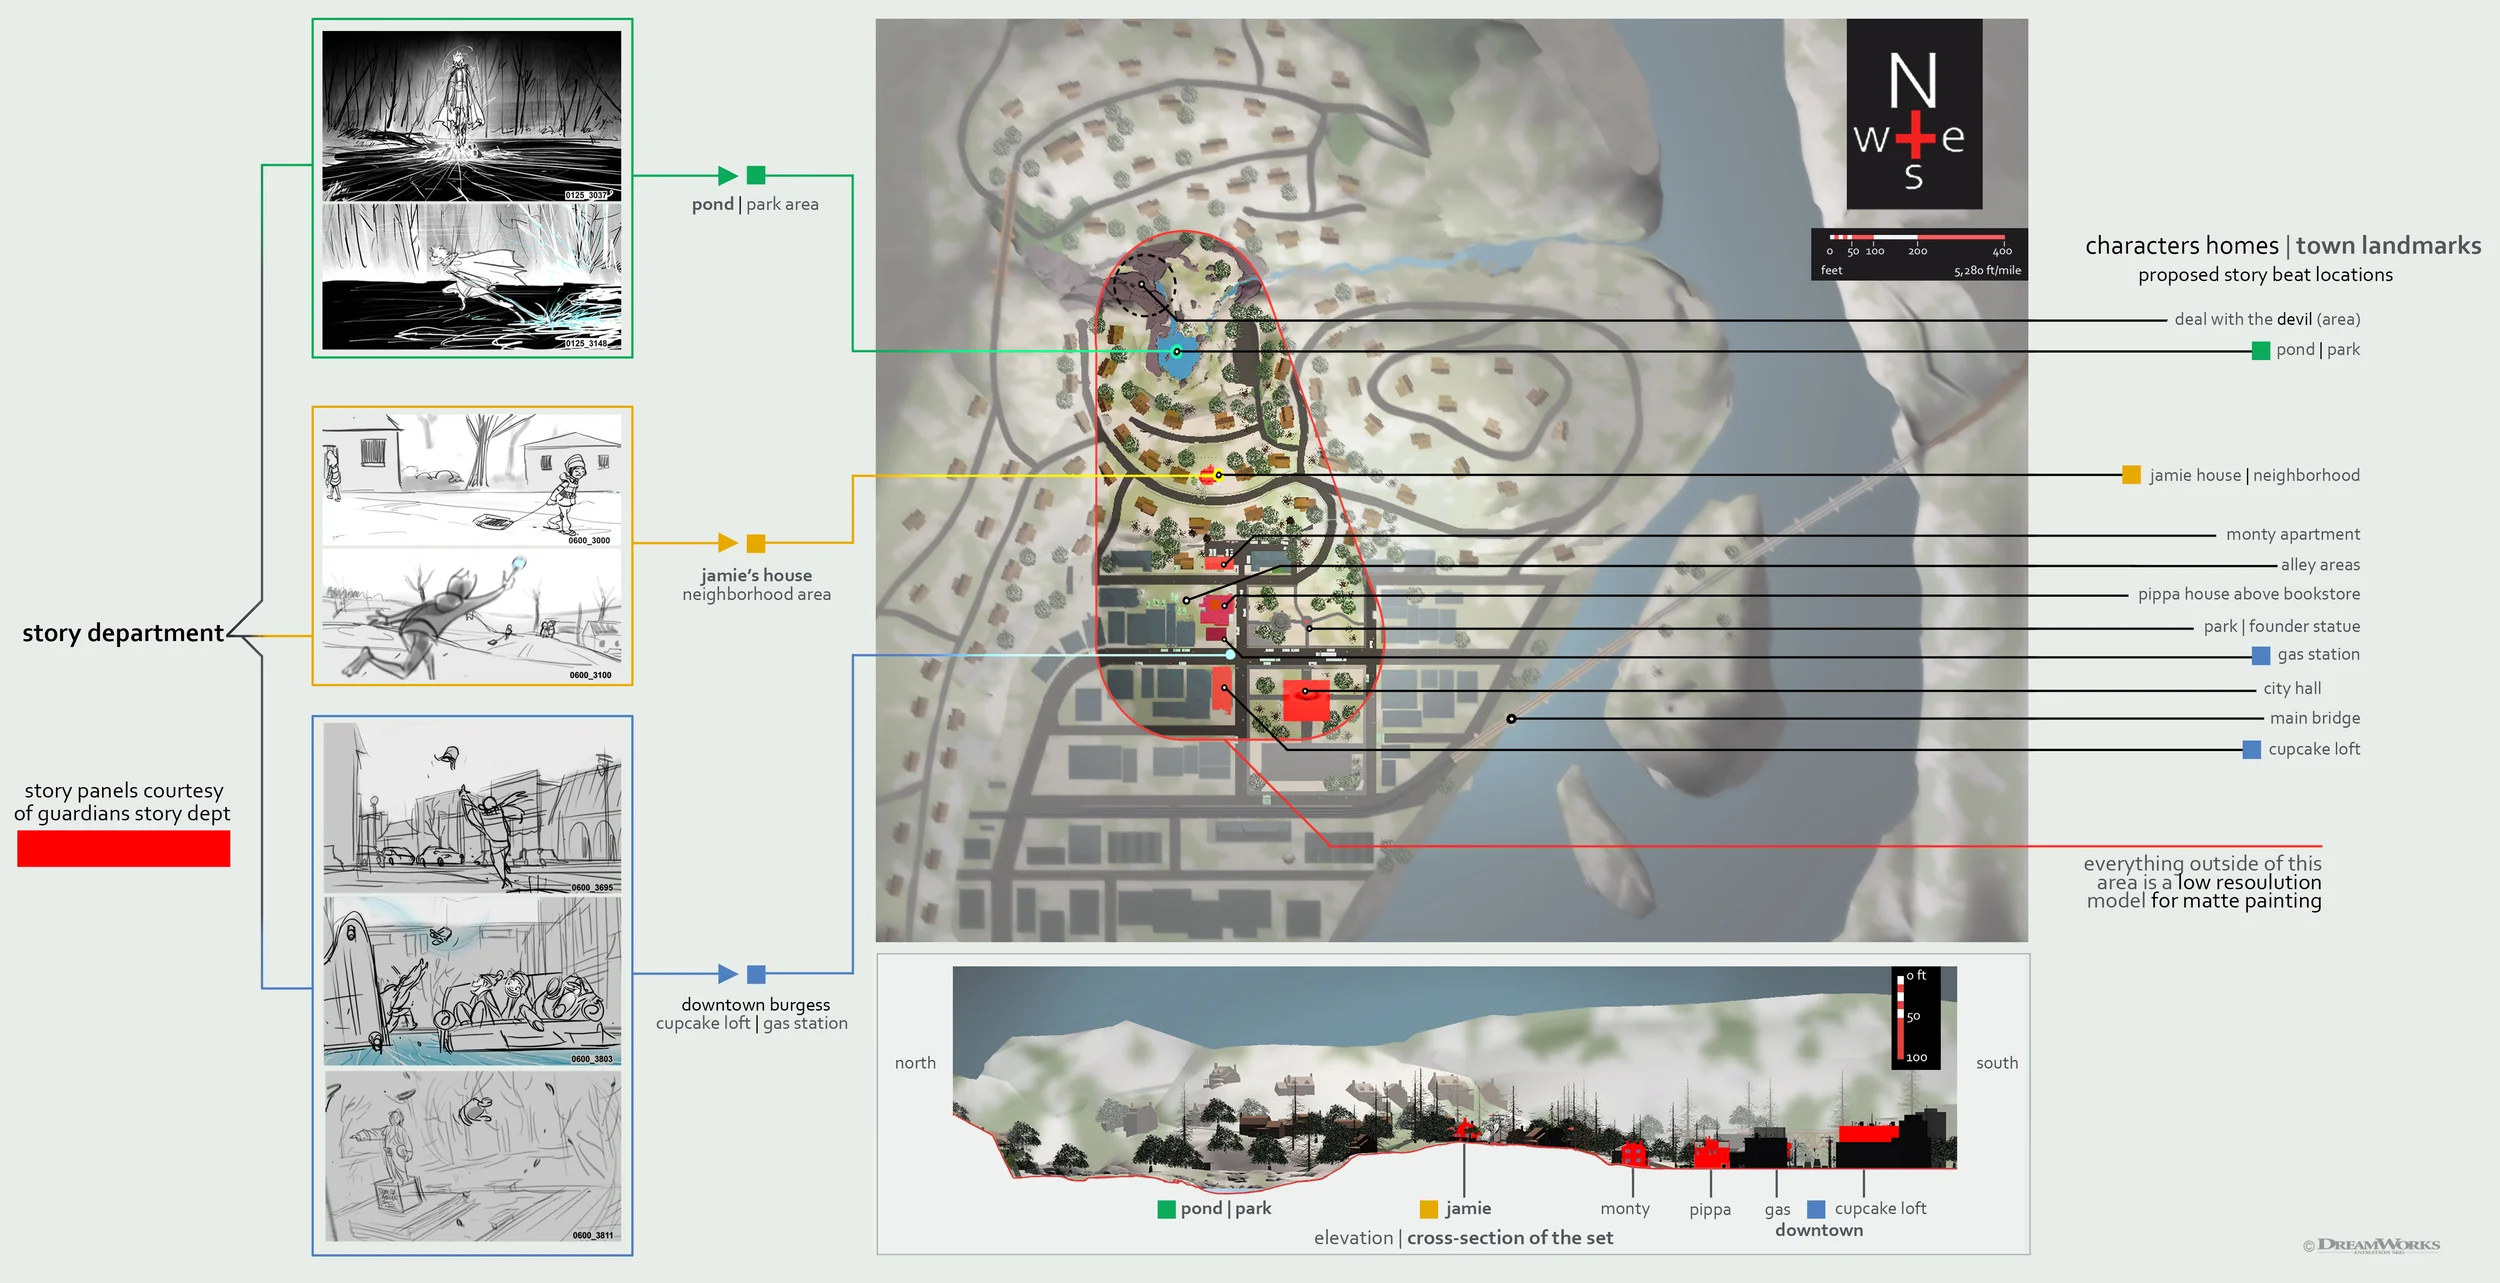This screenshot has height=1283, width=2500.
Task: Click the park | founder statue label
Action: tap(2282, 626)
